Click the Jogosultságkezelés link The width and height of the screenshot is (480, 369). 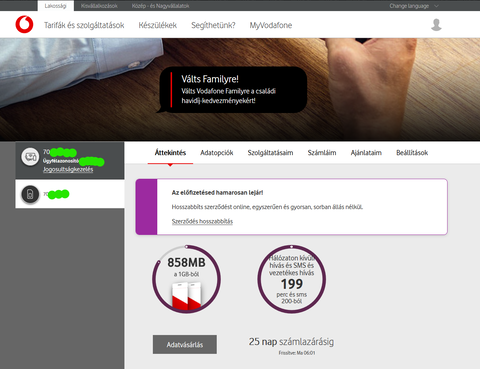pyautogui.click(x=68, y=169)
